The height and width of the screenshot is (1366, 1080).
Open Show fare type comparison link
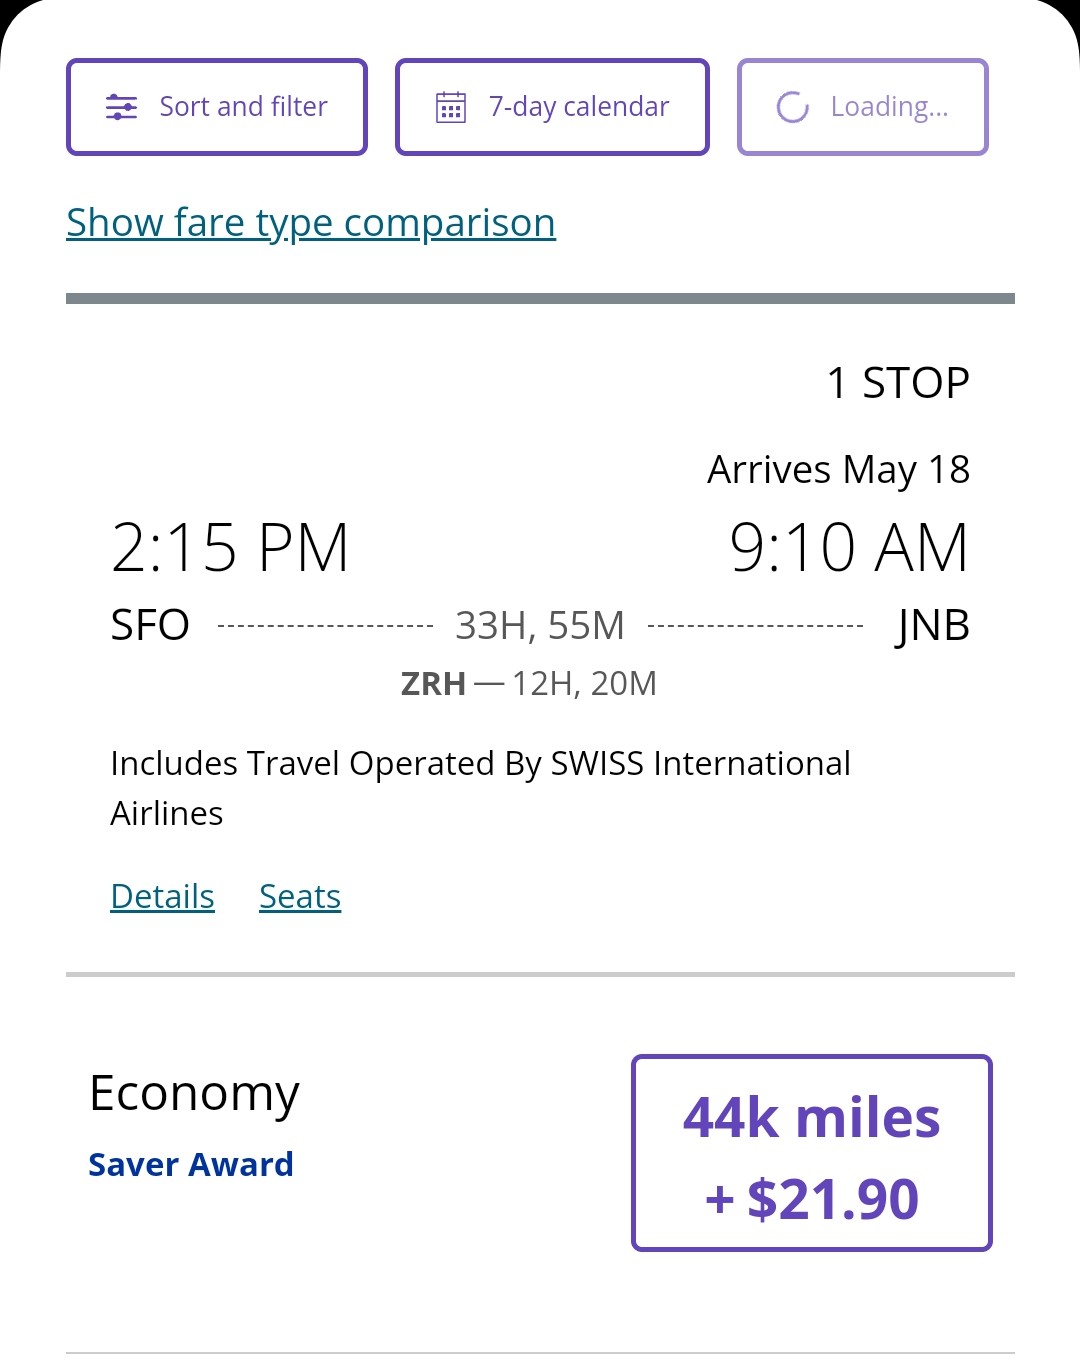coord(311,222)
